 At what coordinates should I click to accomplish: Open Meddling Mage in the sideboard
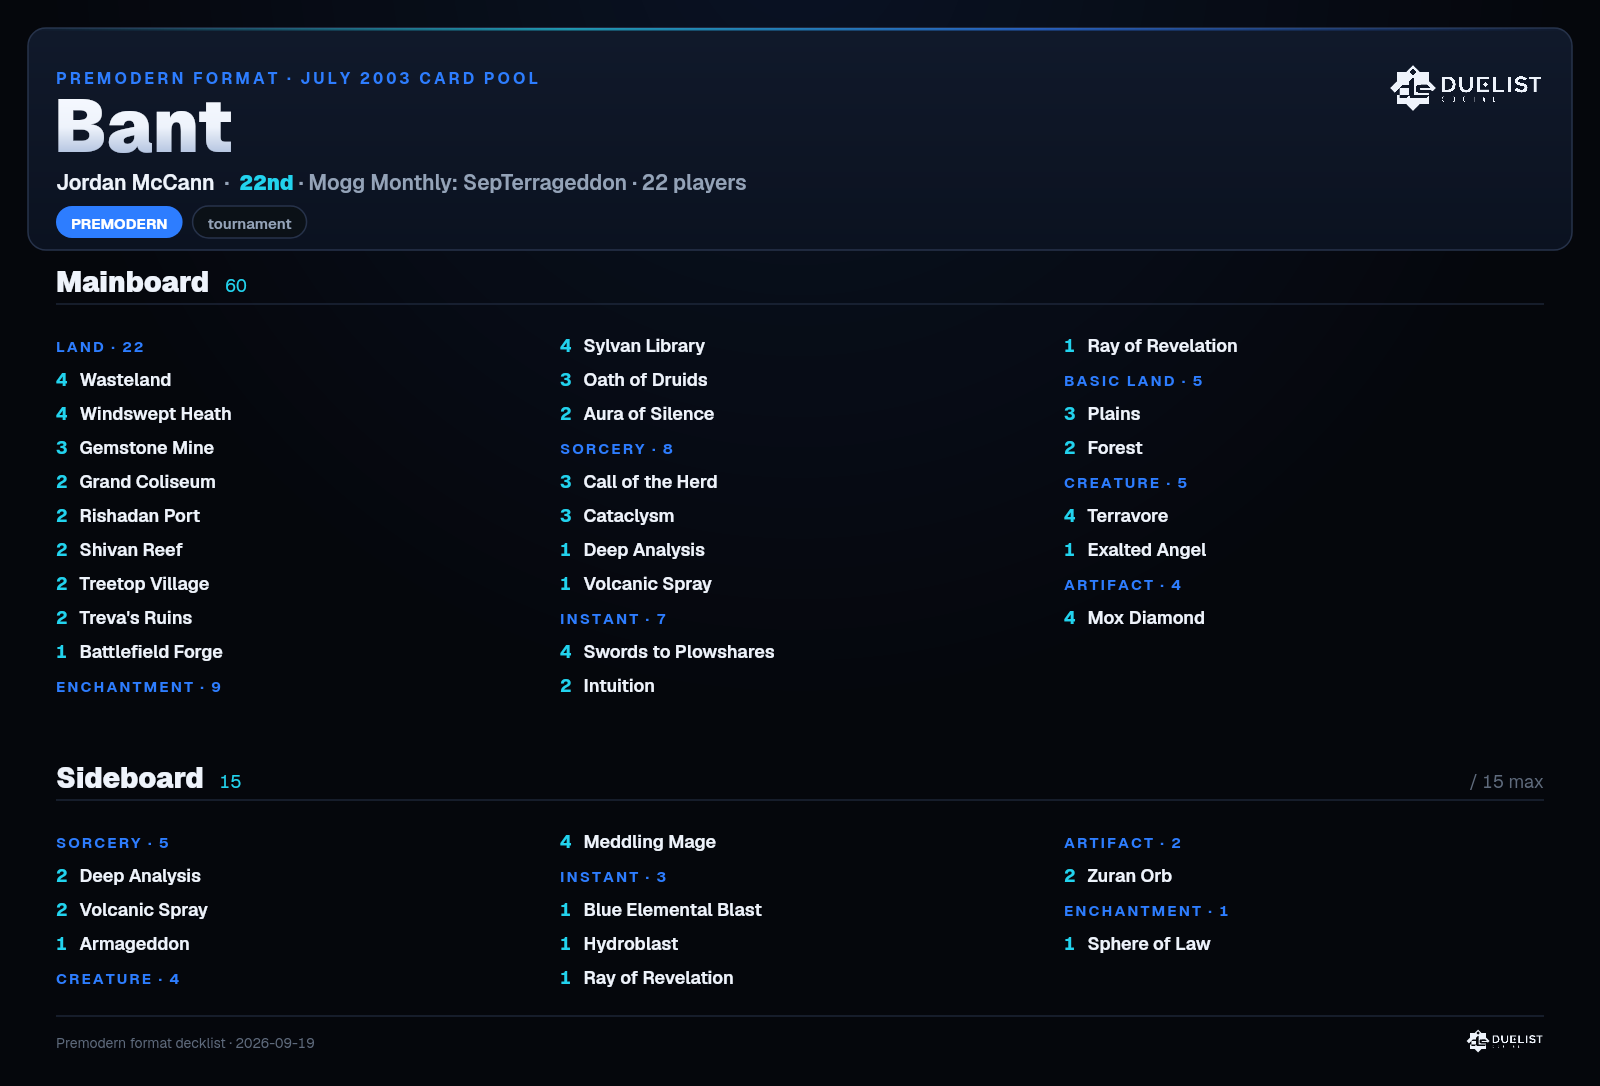point(638,842)
